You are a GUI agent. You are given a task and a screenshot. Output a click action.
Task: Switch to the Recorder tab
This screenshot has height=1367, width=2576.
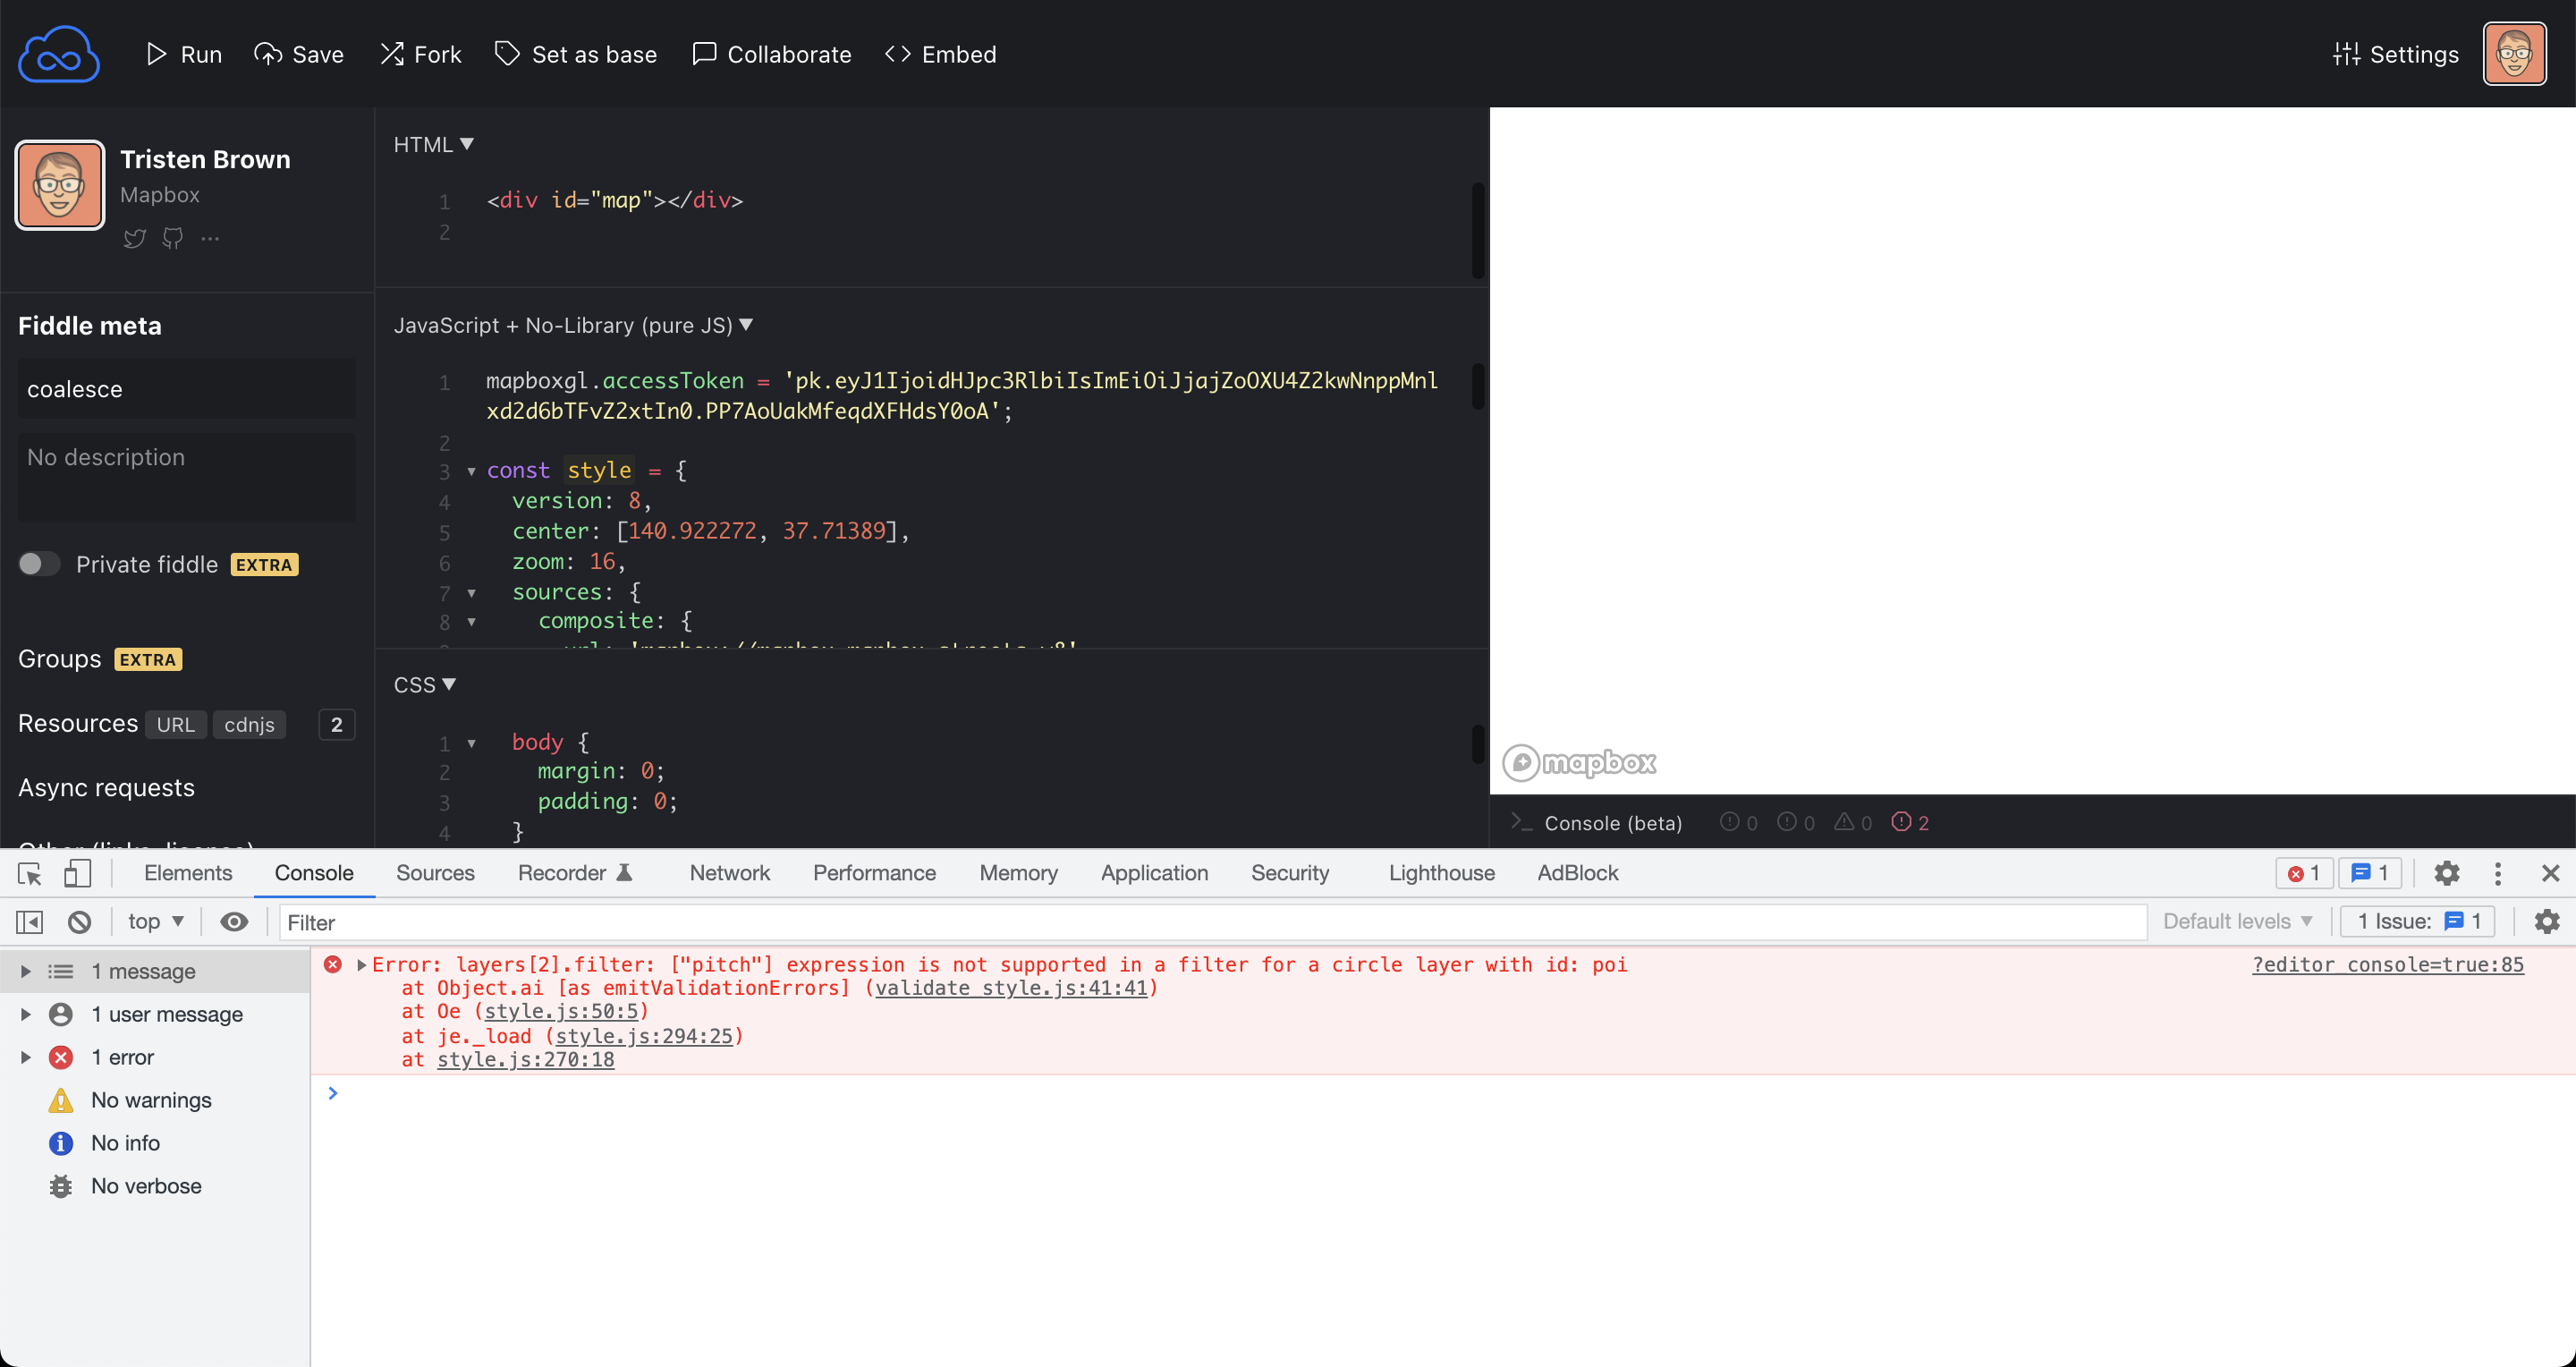[x=575, y=873]
